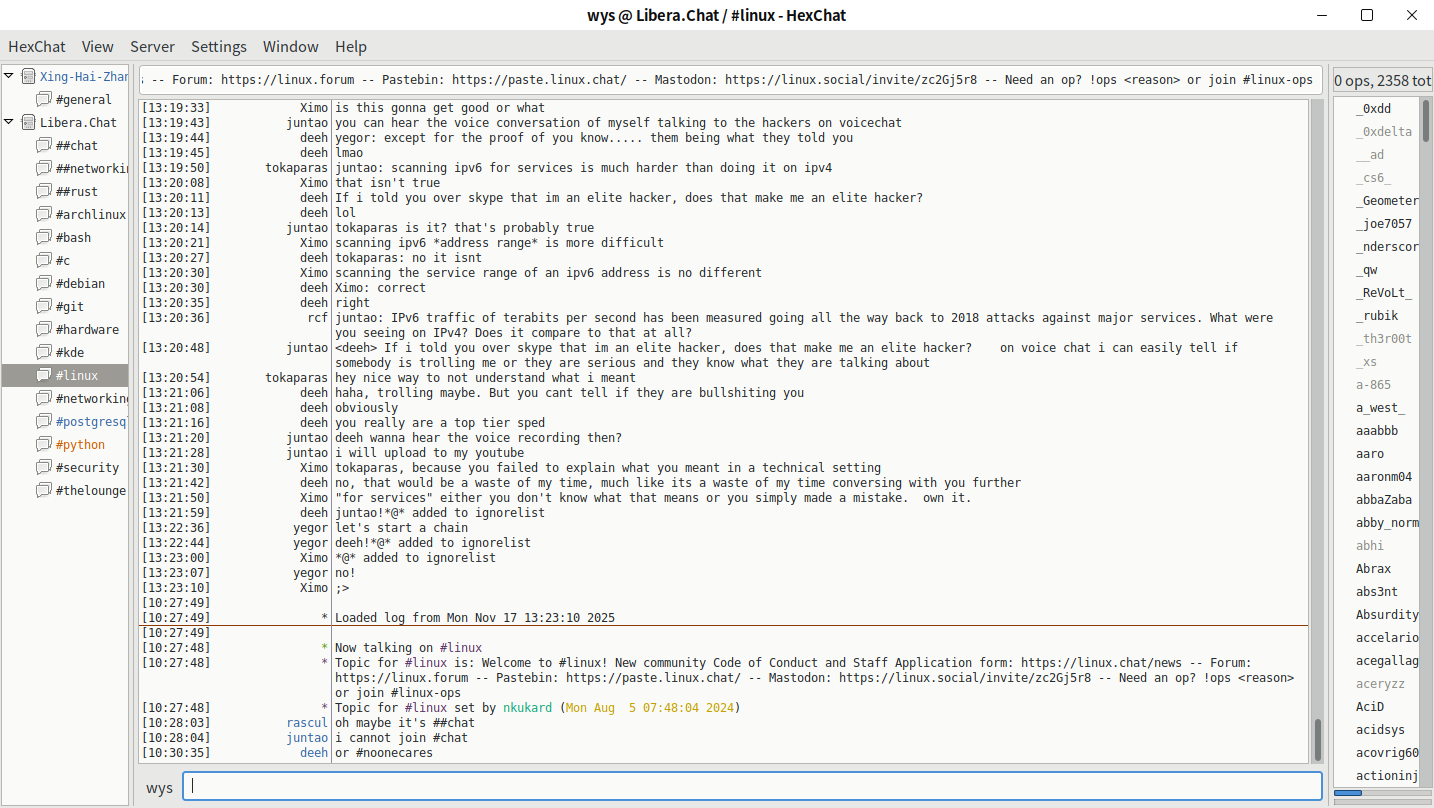Click the channel icon beside #linux

coord(44,375)
